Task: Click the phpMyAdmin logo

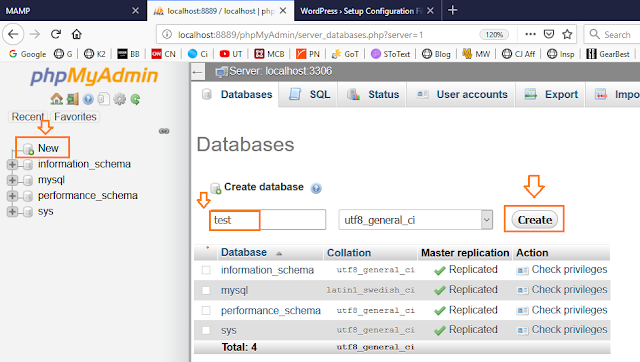Action: [x=94, y=76]
